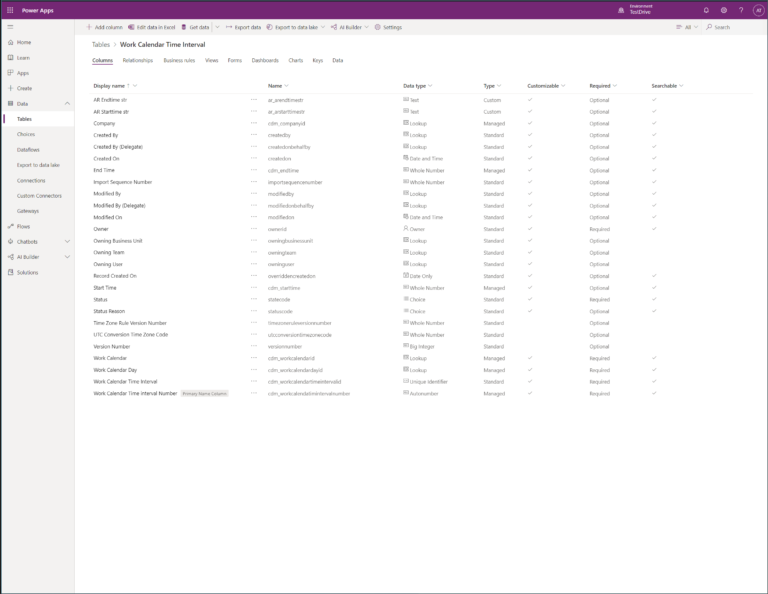This screenshot has height=594, width=768.
Task: Collapse the left navigation hamburger menu
Action: tap(10, 27)
